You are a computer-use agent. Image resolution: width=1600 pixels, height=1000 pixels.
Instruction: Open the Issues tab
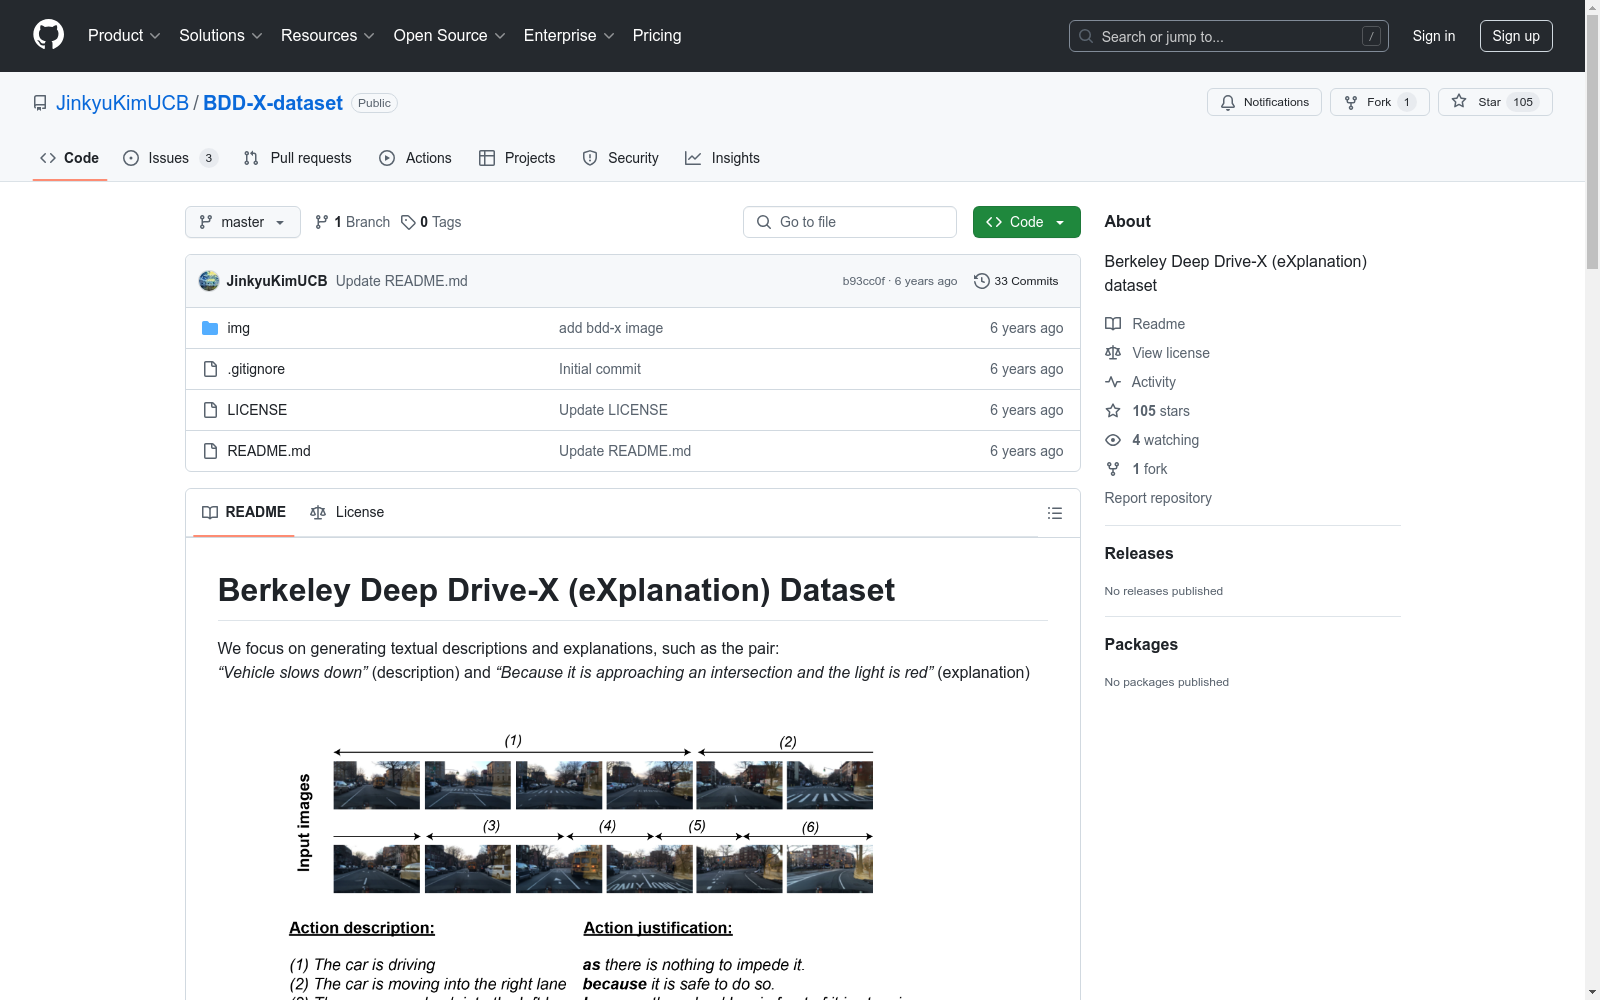(170, 158)
